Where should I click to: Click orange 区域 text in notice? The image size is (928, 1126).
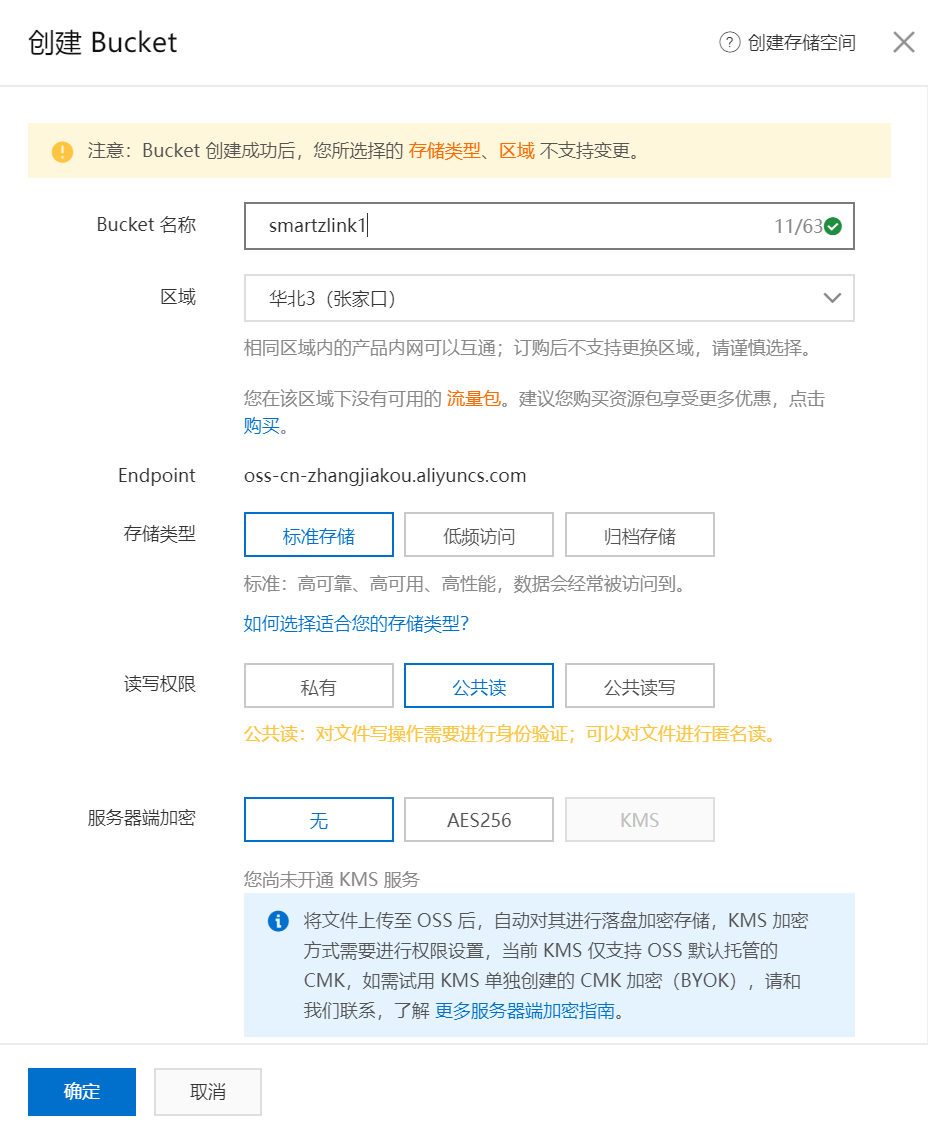tap(517, 151)
